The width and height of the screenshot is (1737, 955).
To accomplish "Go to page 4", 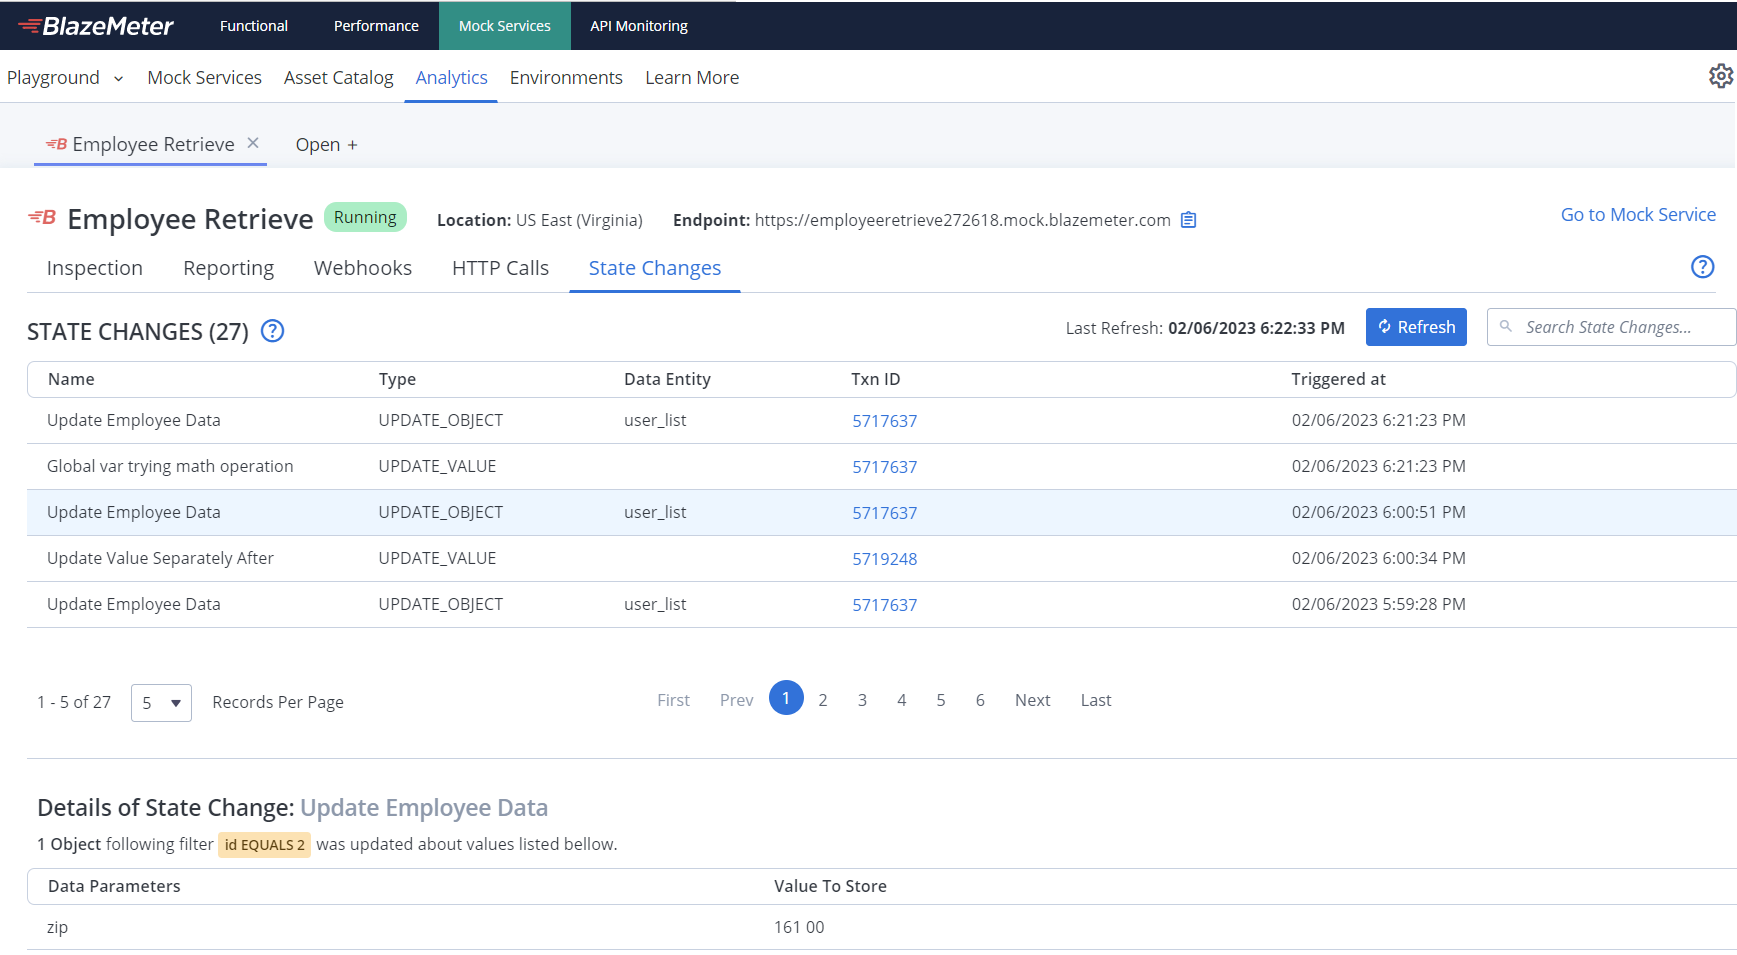I will click(x=902, y=701).
